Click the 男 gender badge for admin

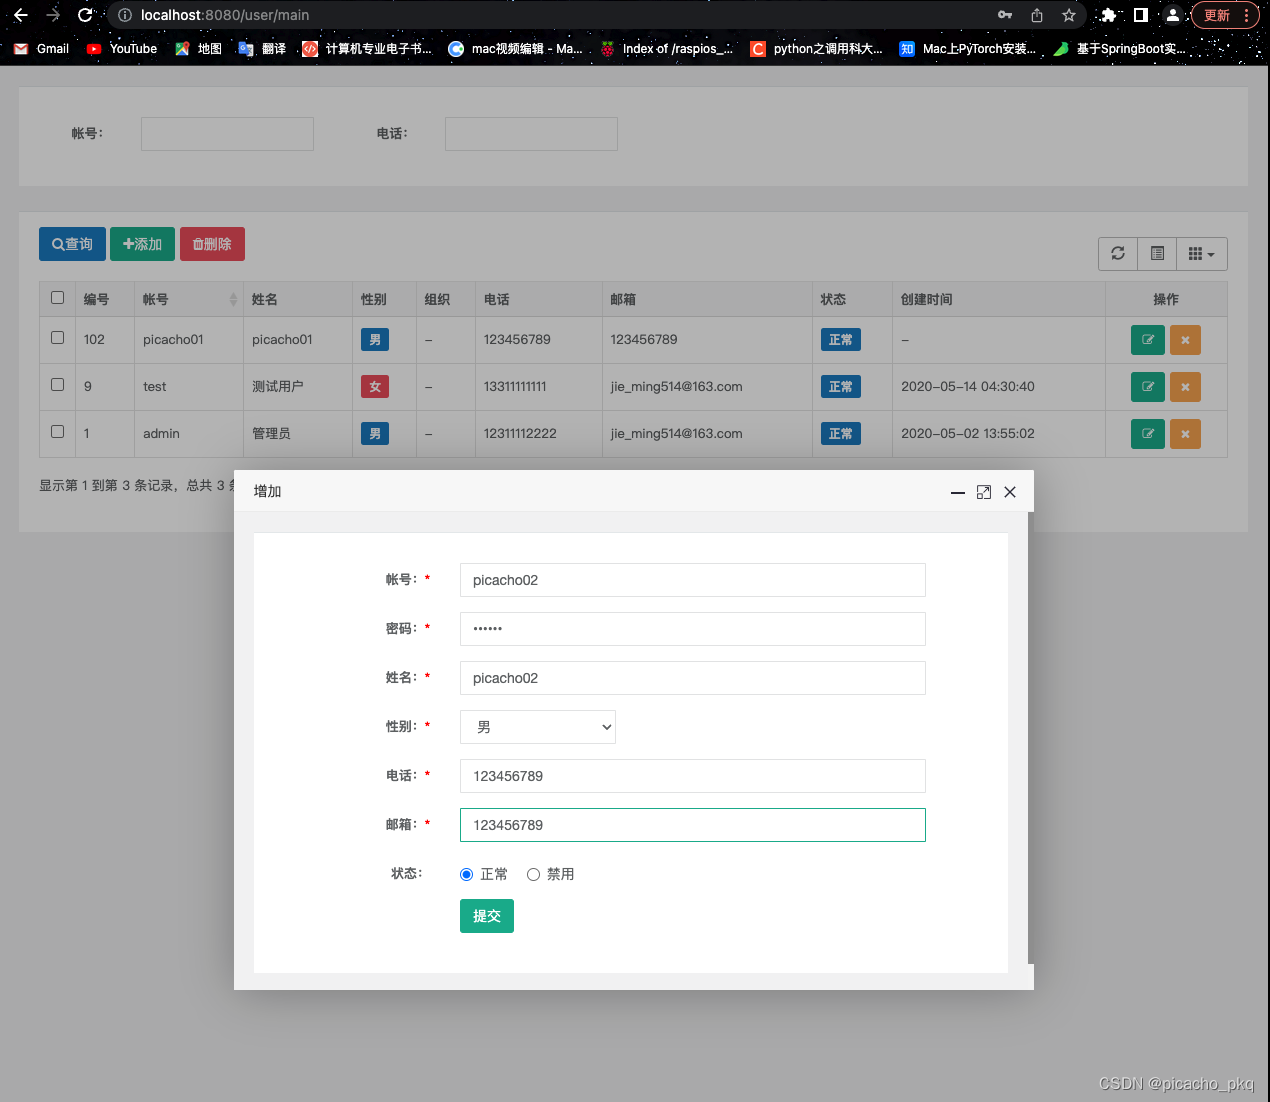click(x=375, y=434)
